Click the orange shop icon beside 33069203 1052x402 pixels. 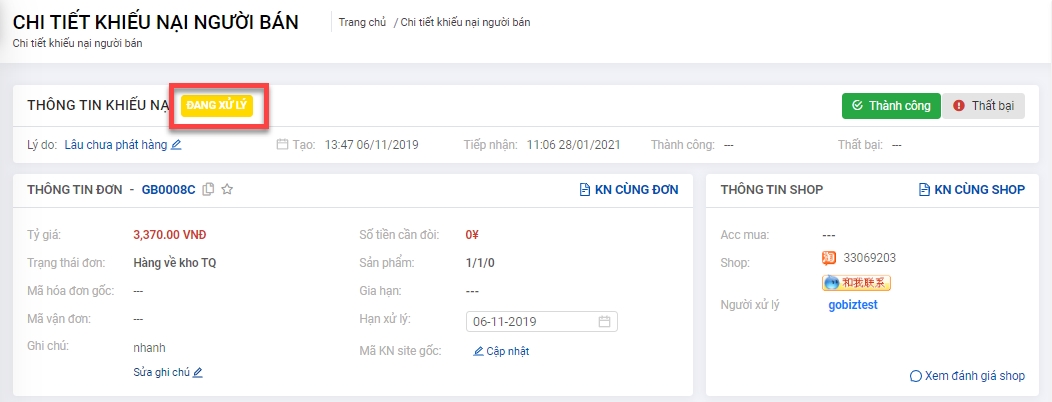tap(828, 260)
